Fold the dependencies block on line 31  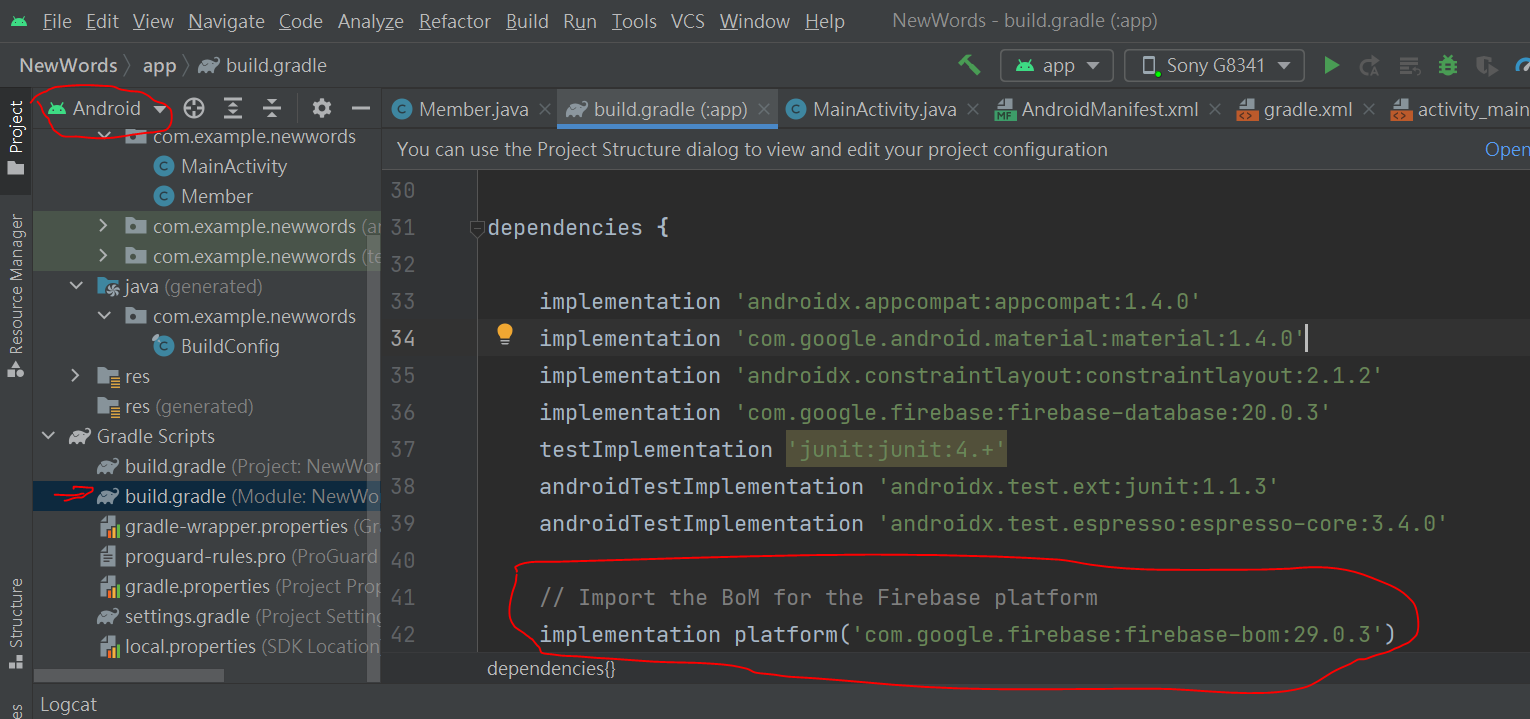(x=477, y=228)
